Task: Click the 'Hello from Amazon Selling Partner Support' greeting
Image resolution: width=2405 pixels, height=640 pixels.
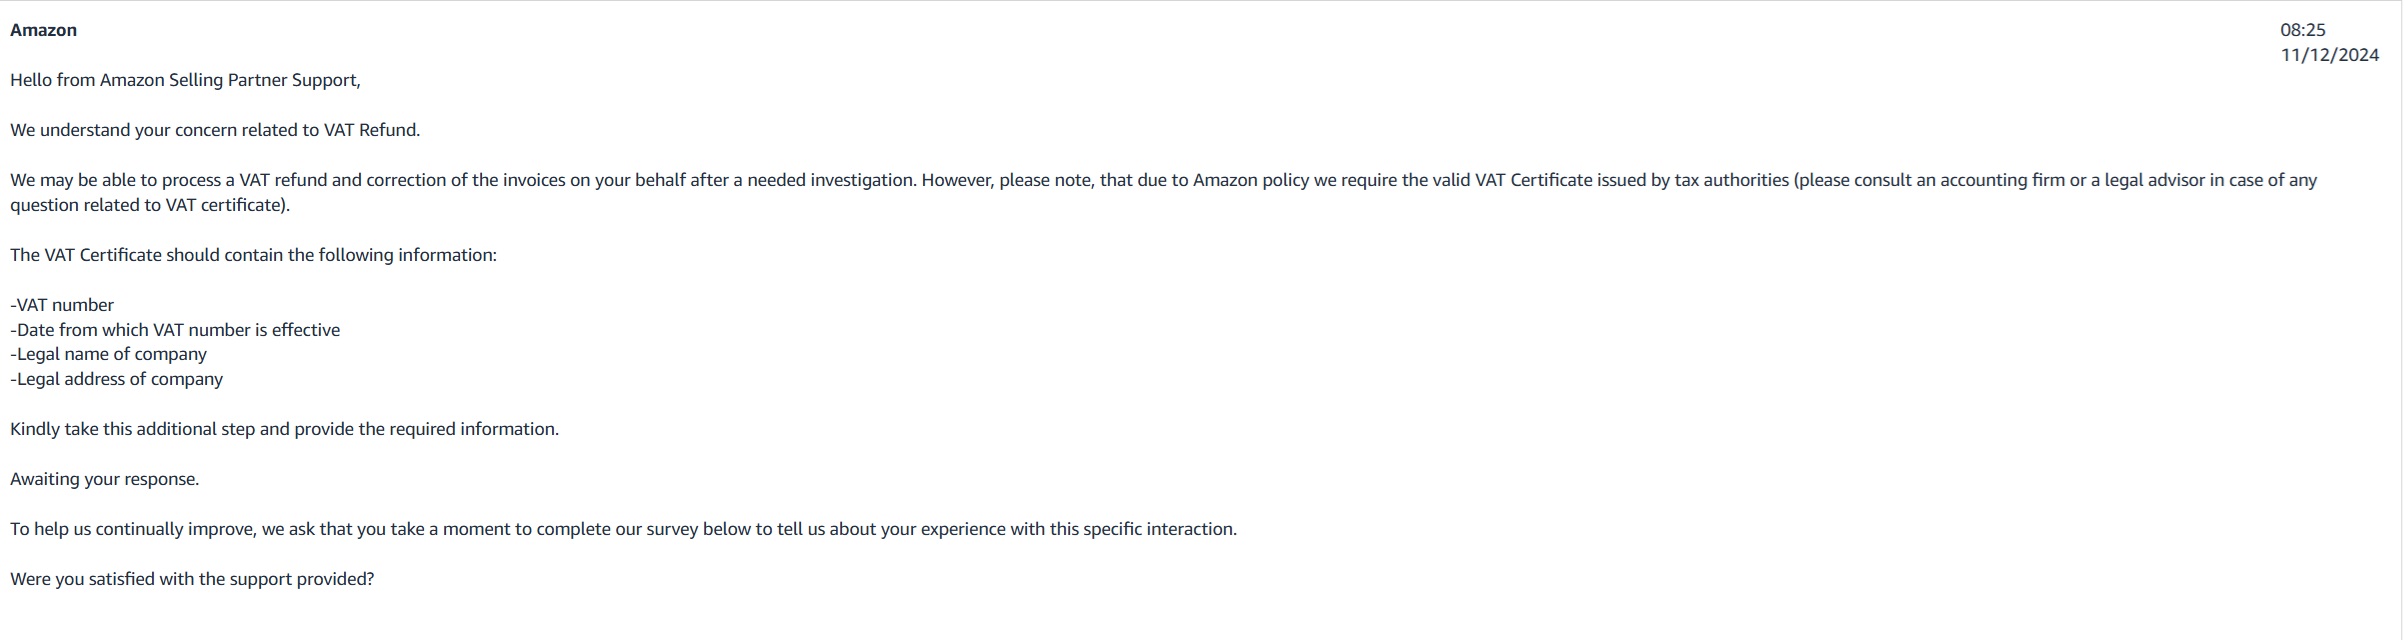Action: (185, 80)
